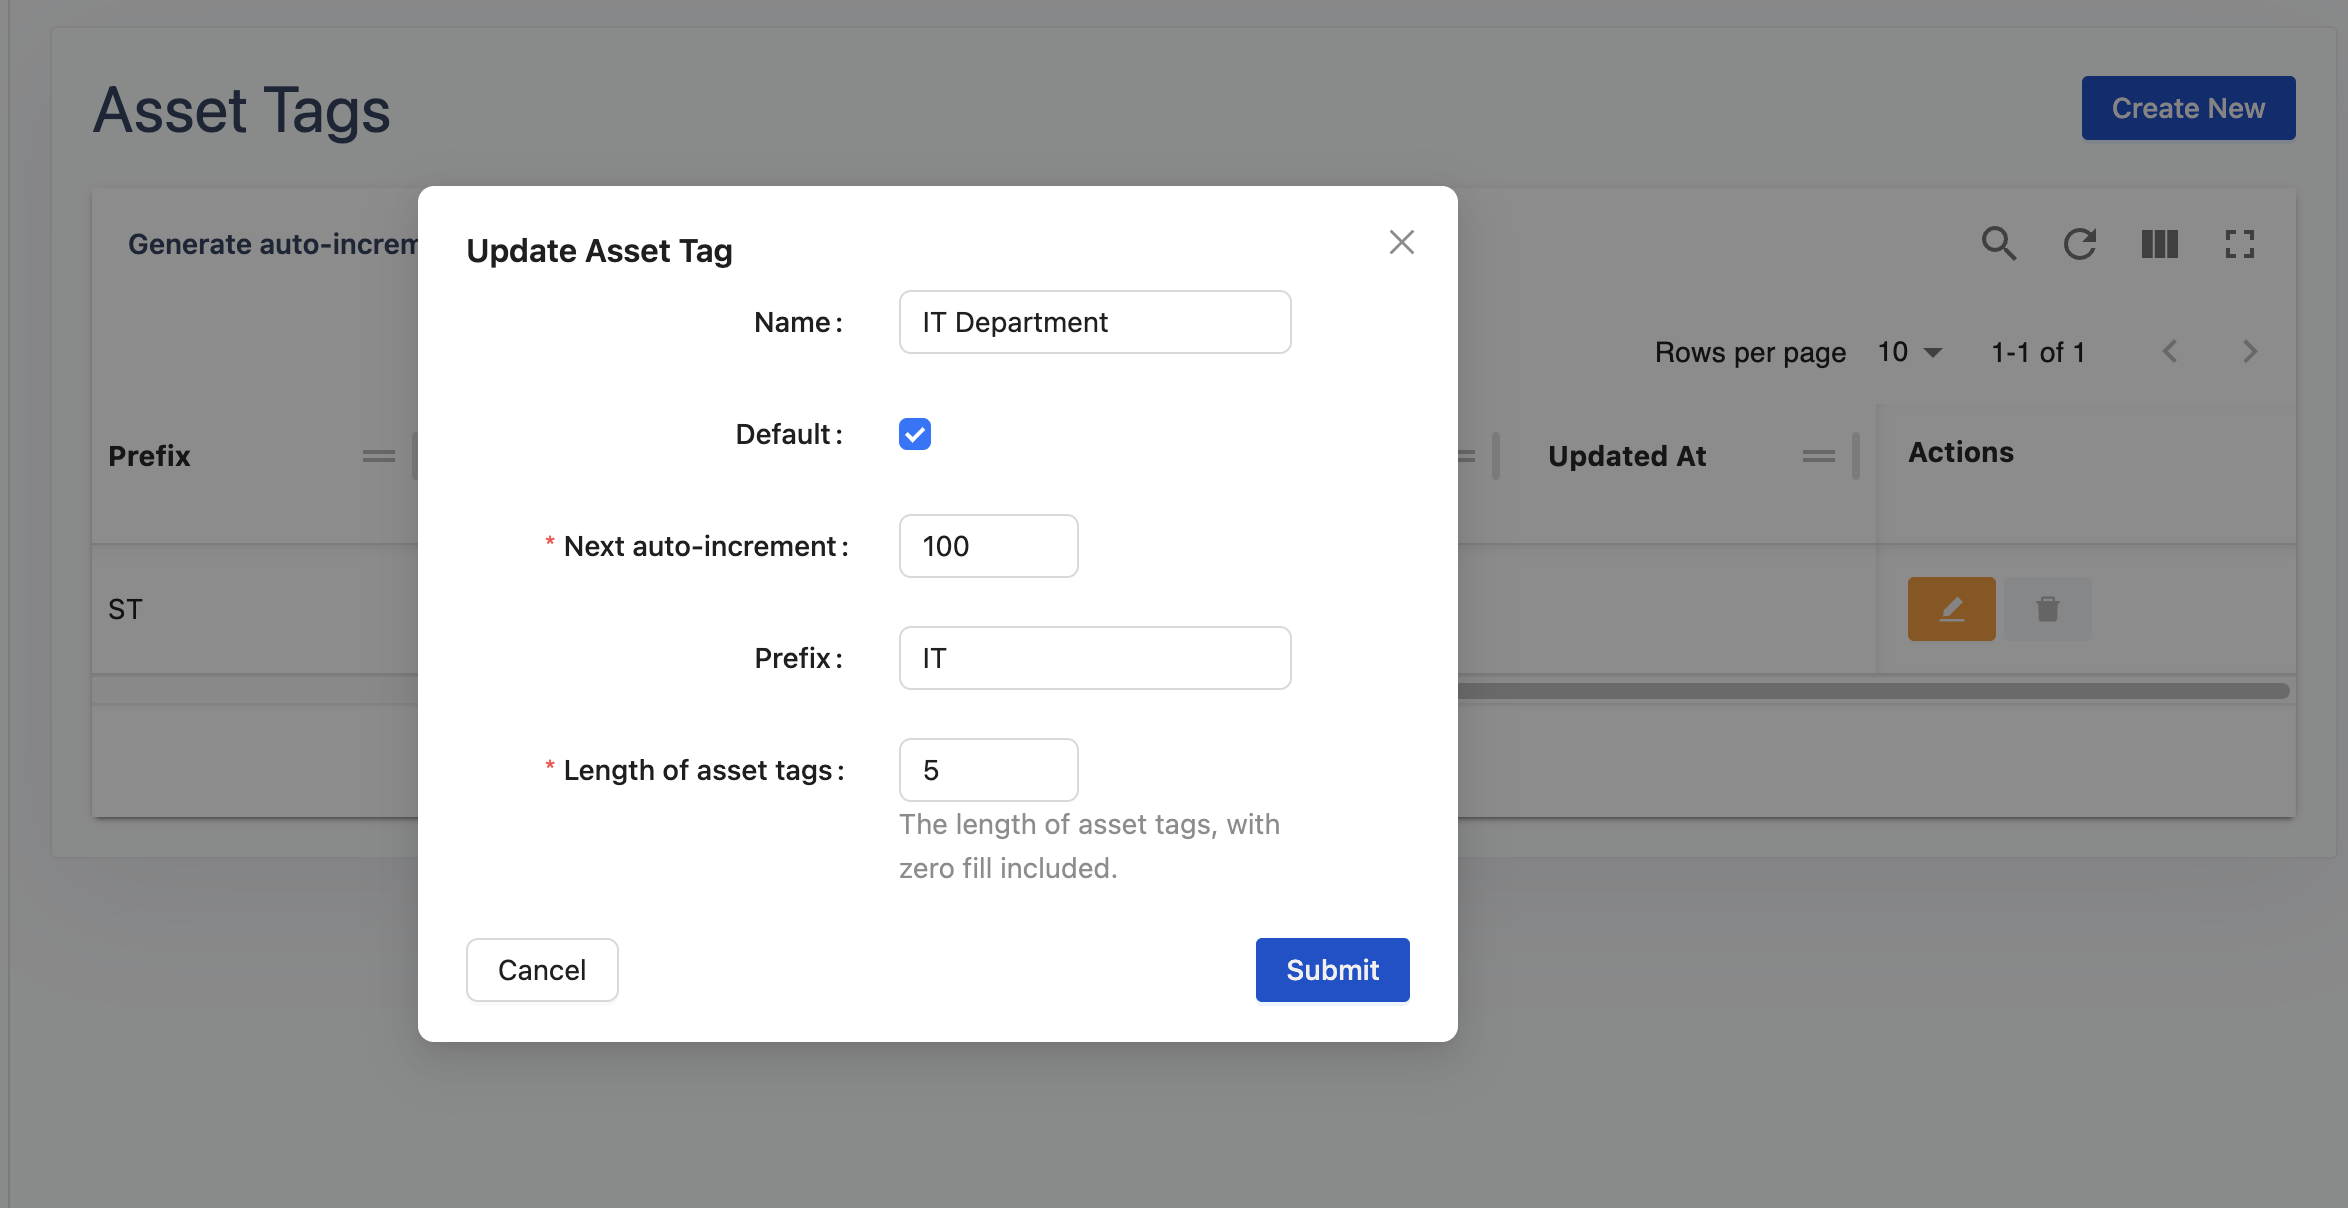2348x1208 pixels.
Task: Click the Create New button
Action: pos(2187,108)
